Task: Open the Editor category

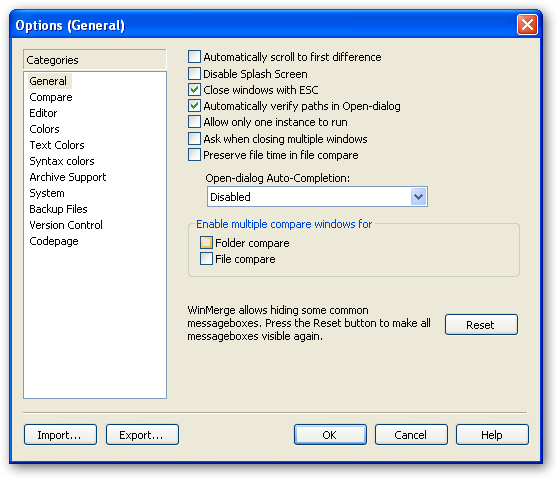Action: tap(43, 113)
